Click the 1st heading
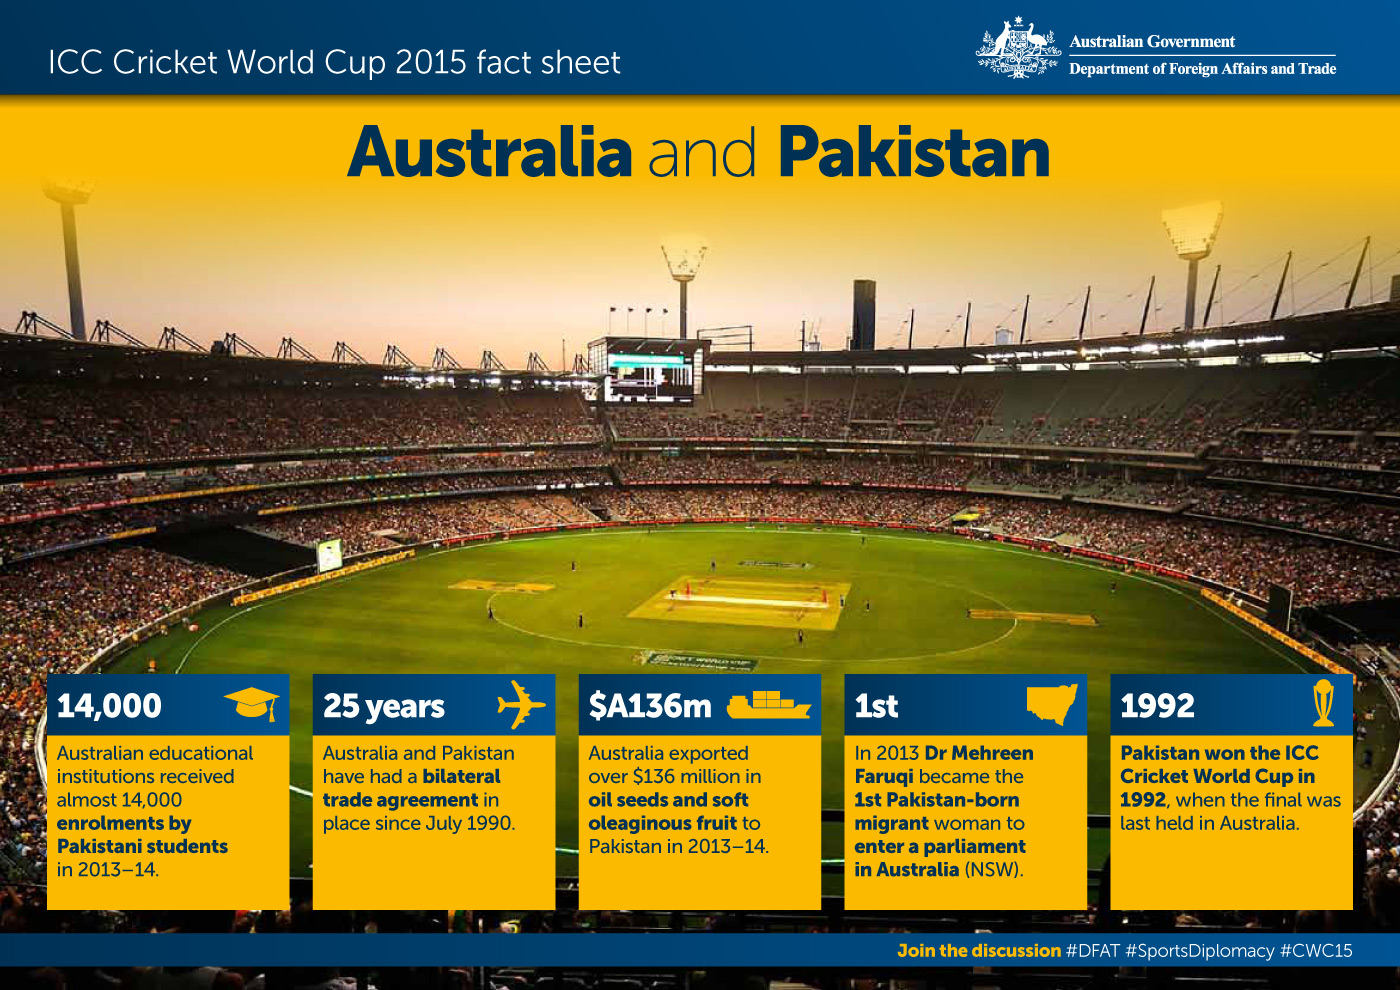The image size is (1400, 990). click(x=876, y=706)
